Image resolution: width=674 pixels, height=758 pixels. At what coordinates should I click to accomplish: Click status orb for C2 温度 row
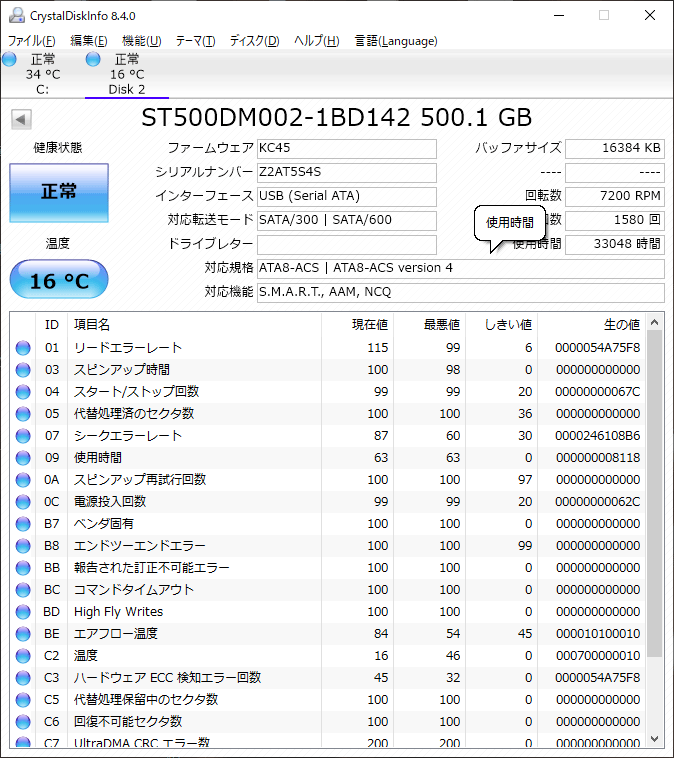click(23, 656)
